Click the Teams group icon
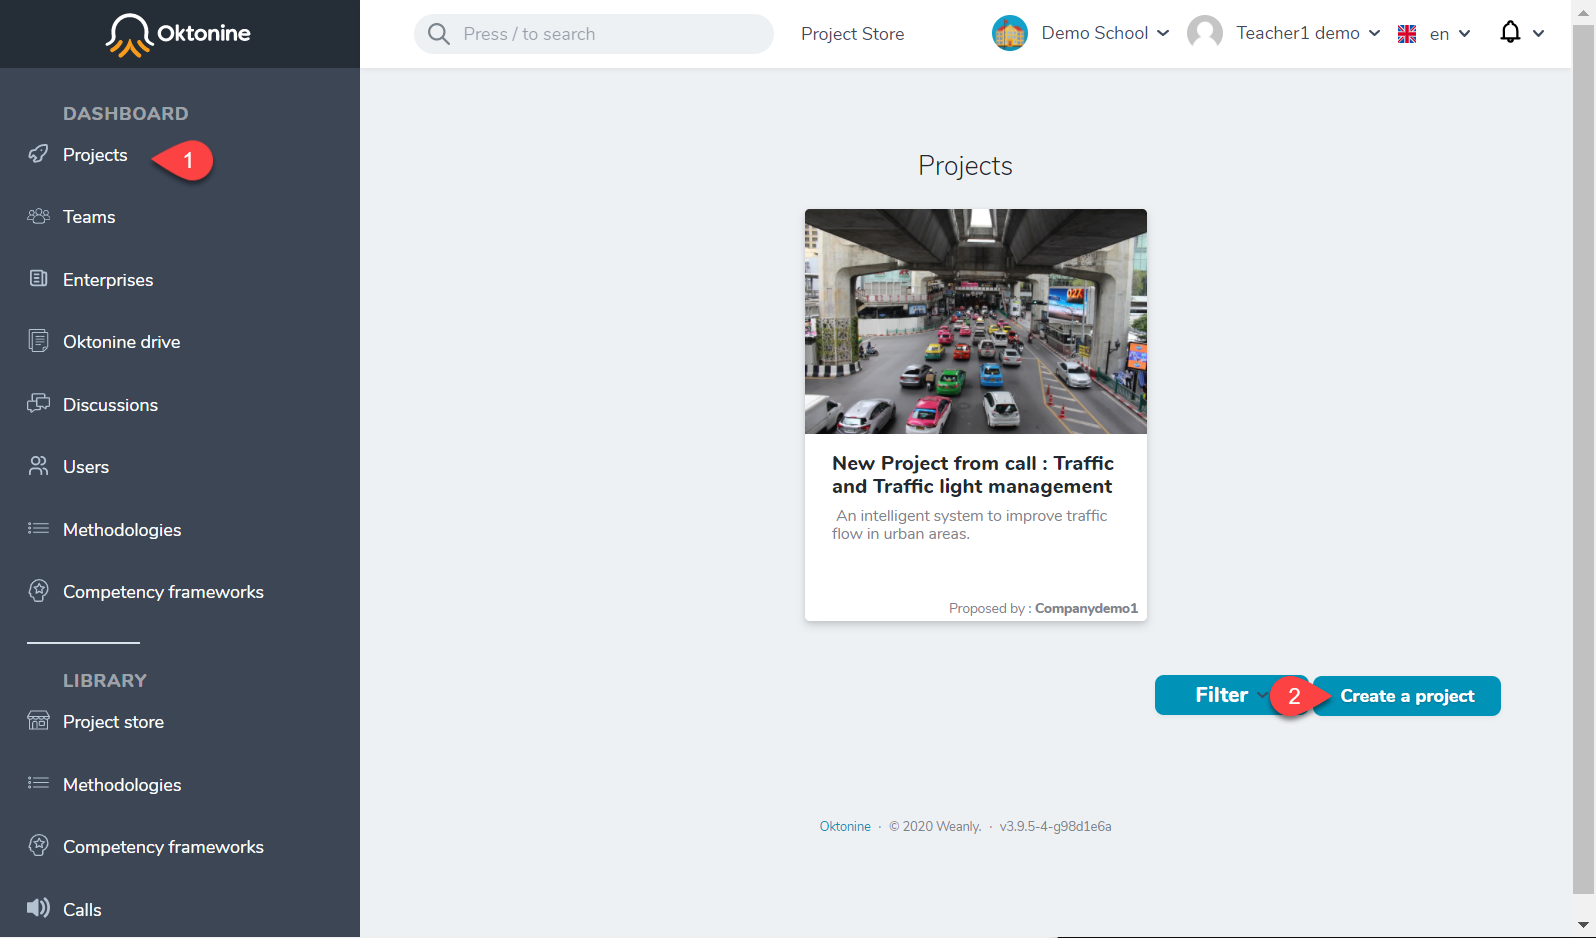The height and width of the screenshot is (938, 1596). [x=38, y=216]
